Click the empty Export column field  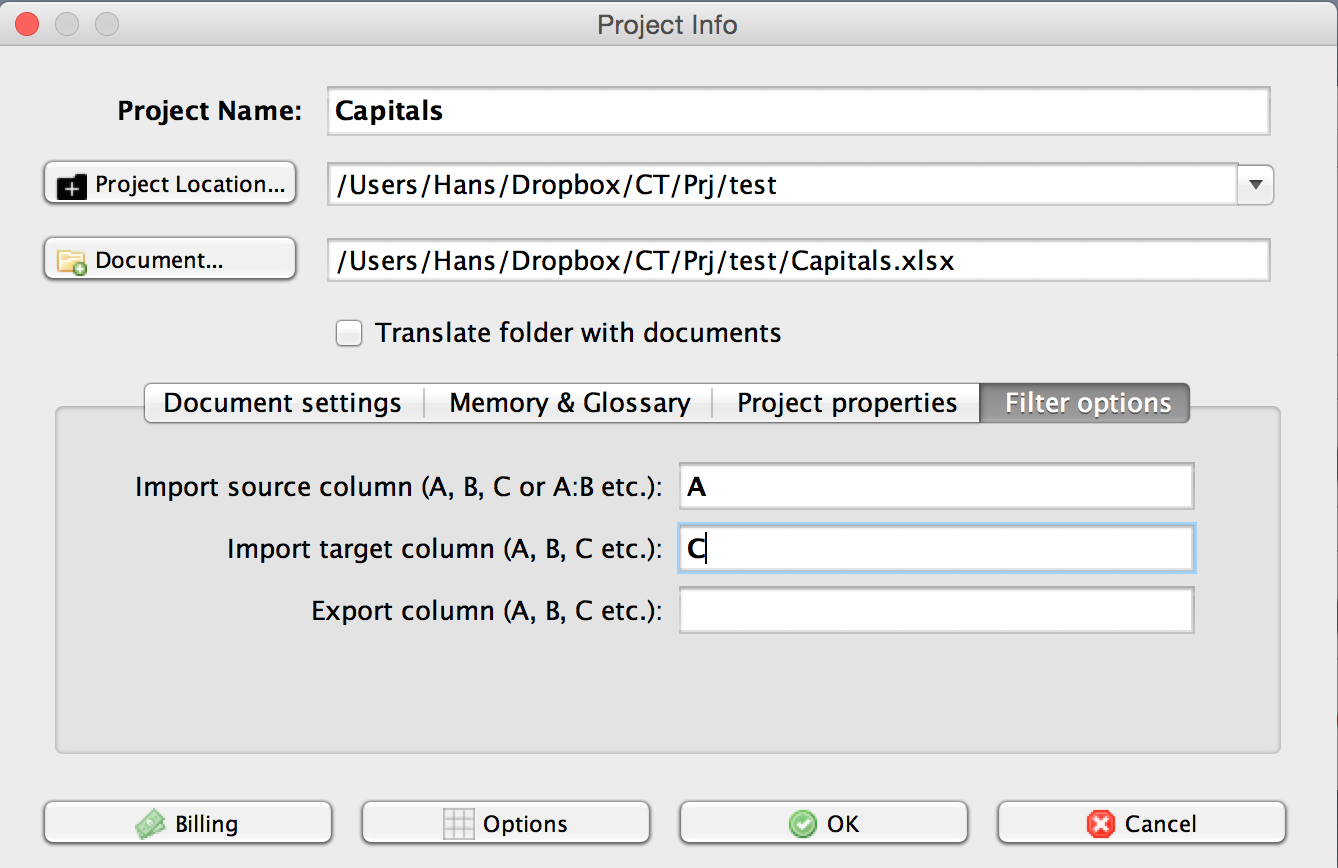click(x=936, y=611)
